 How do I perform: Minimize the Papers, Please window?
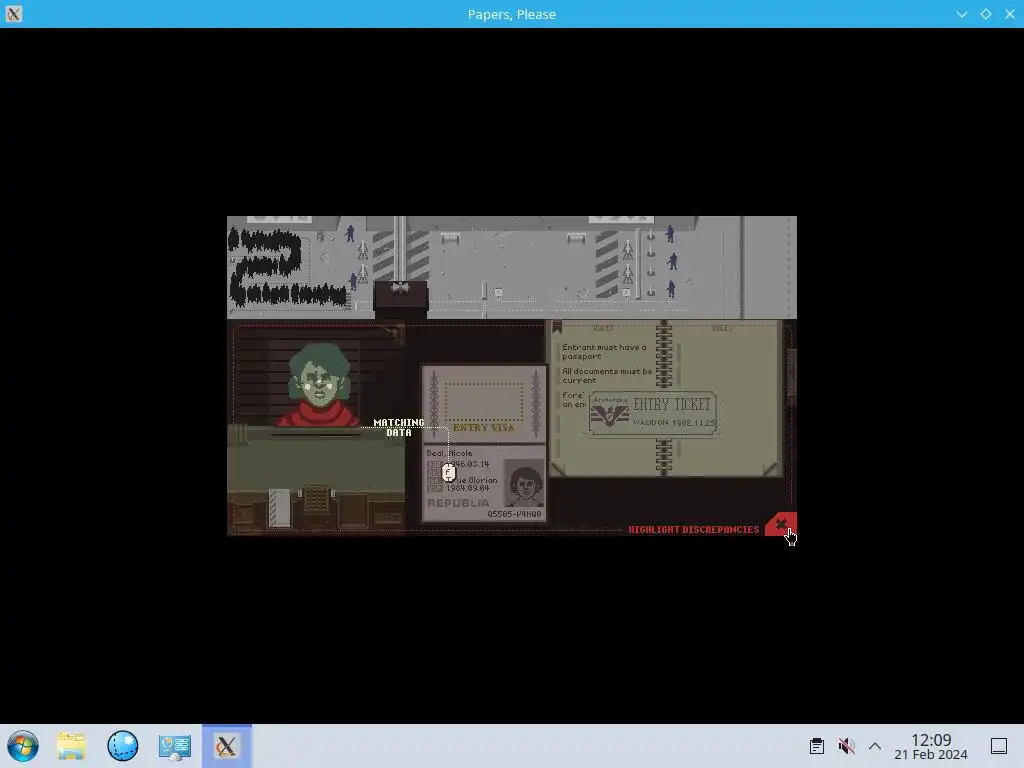(961, 14)
